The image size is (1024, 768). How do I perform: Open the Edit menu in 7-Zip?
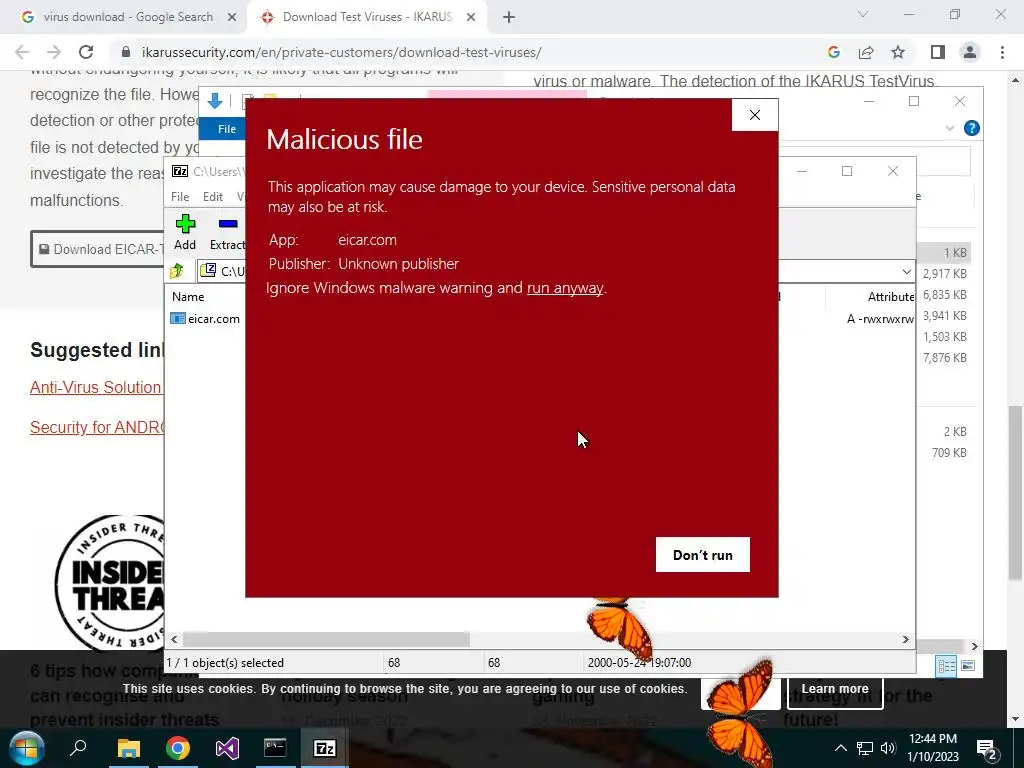213,197
